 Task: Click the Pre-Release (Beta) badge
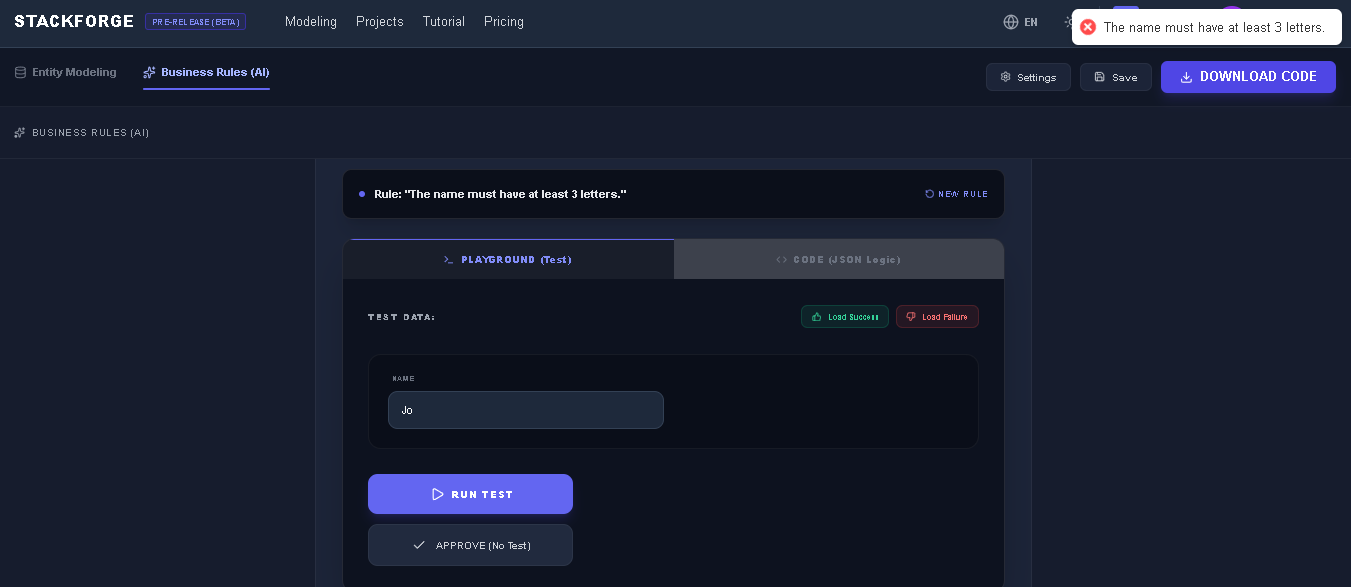(195, 22)
